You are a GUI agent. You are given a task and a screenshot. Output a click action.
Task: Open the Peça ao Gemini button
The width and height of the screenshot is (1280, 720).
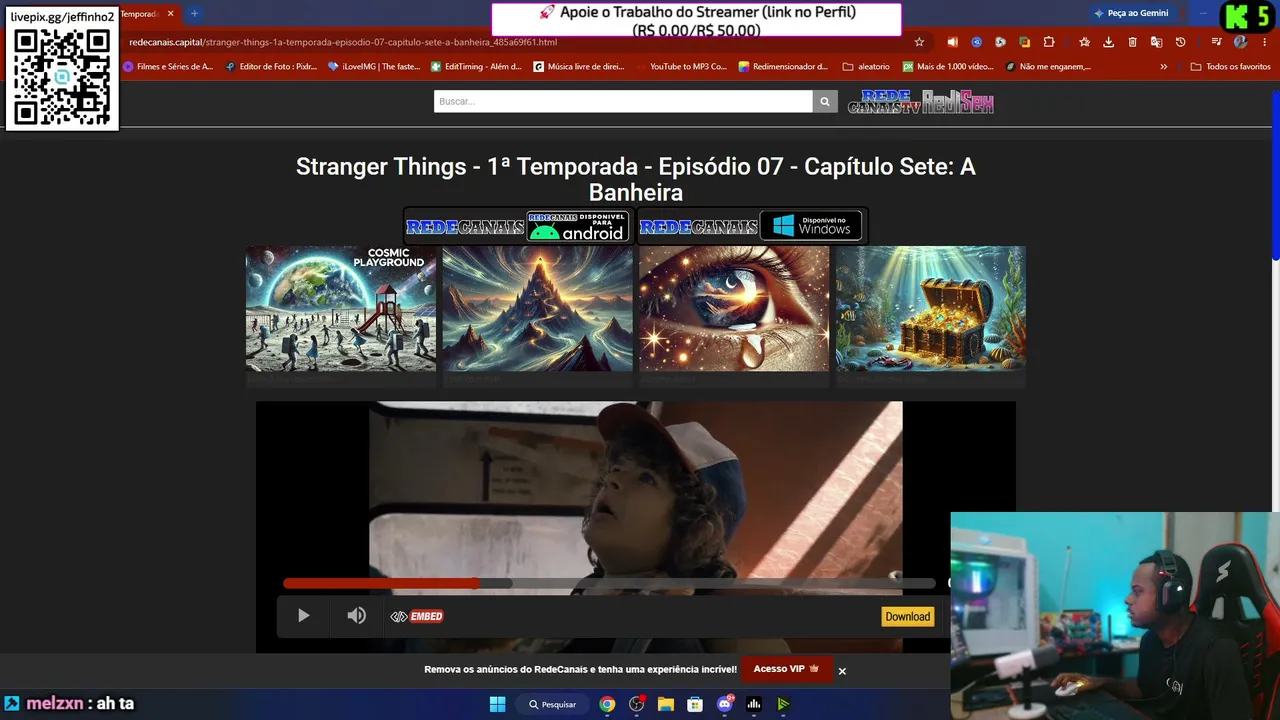point(1131,13)
